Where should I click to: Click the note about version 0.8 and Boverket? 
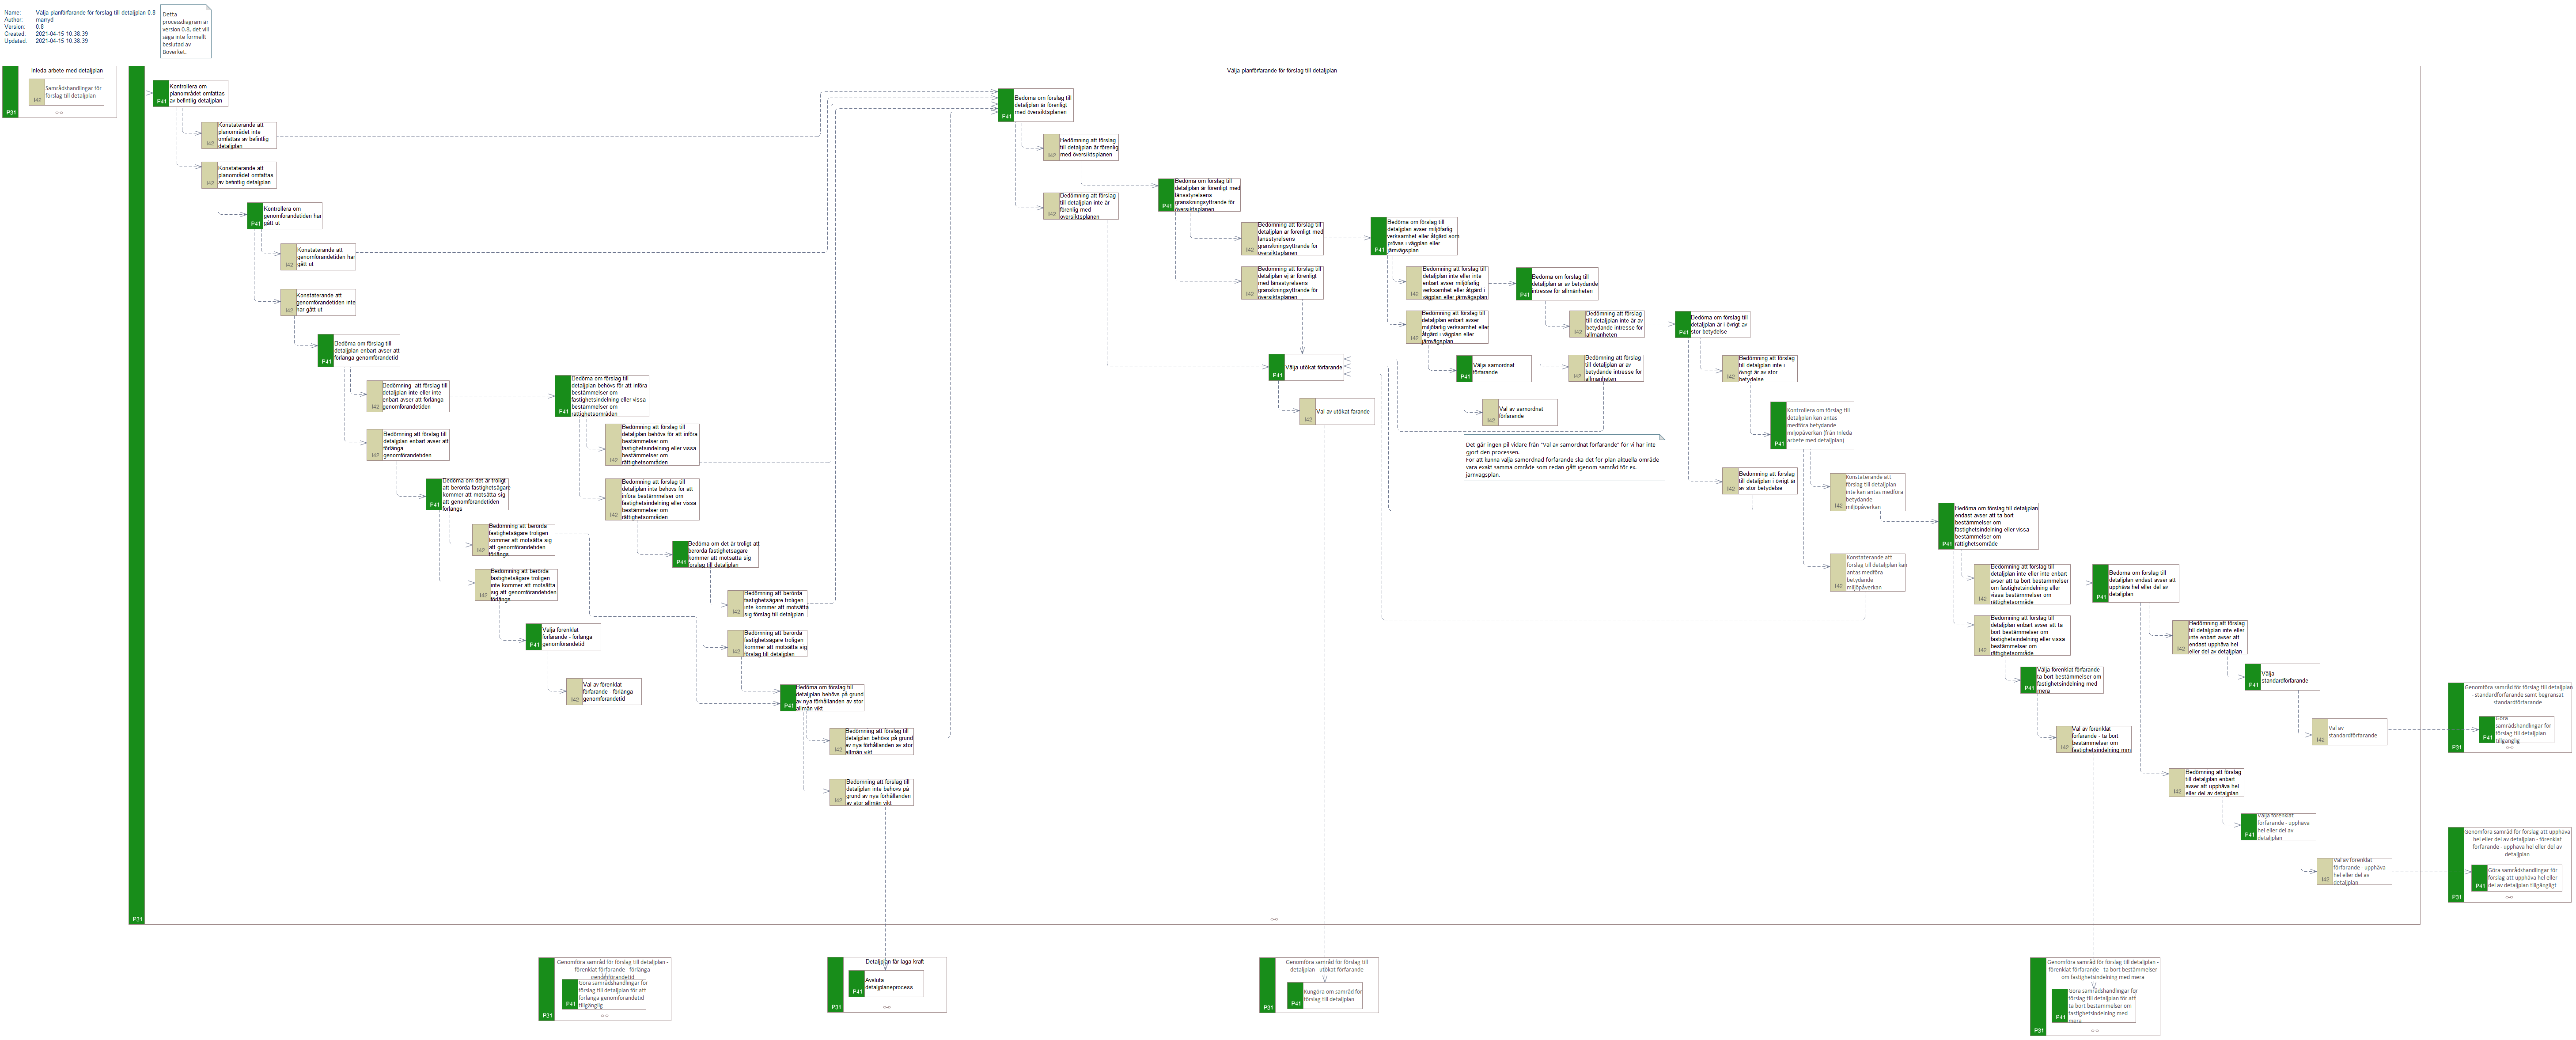tap(185, 32)
